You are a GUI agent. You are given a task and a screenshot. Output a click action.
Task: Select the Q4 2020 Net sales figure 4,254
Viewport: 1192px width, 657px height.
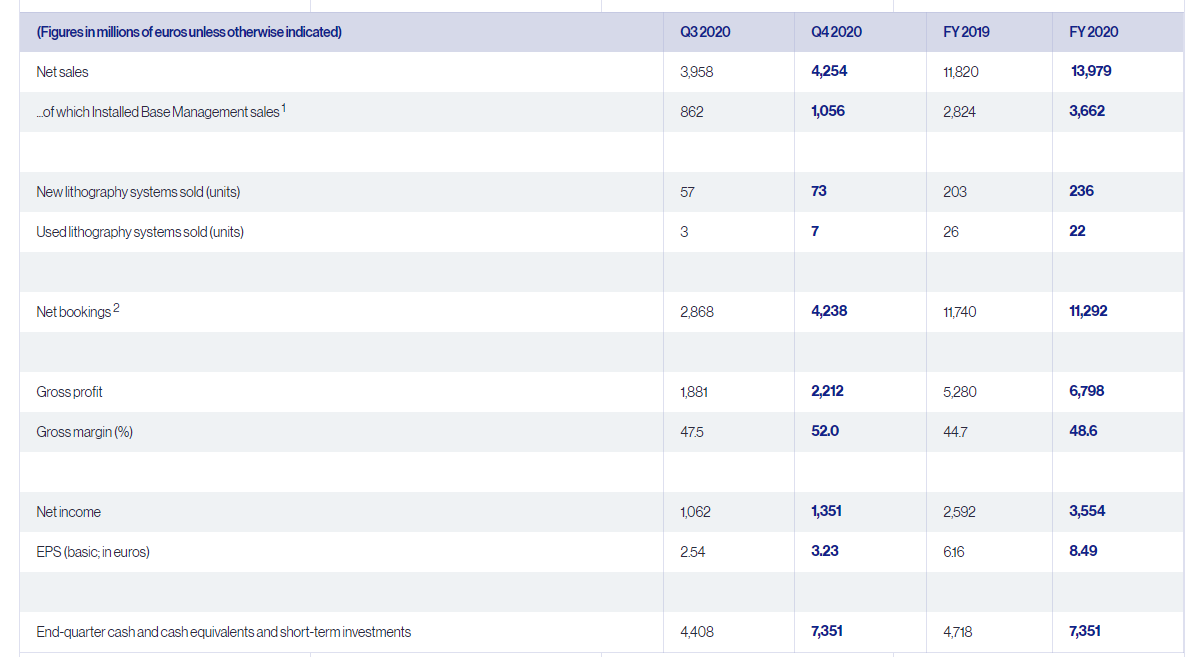(x=829, y=71)
